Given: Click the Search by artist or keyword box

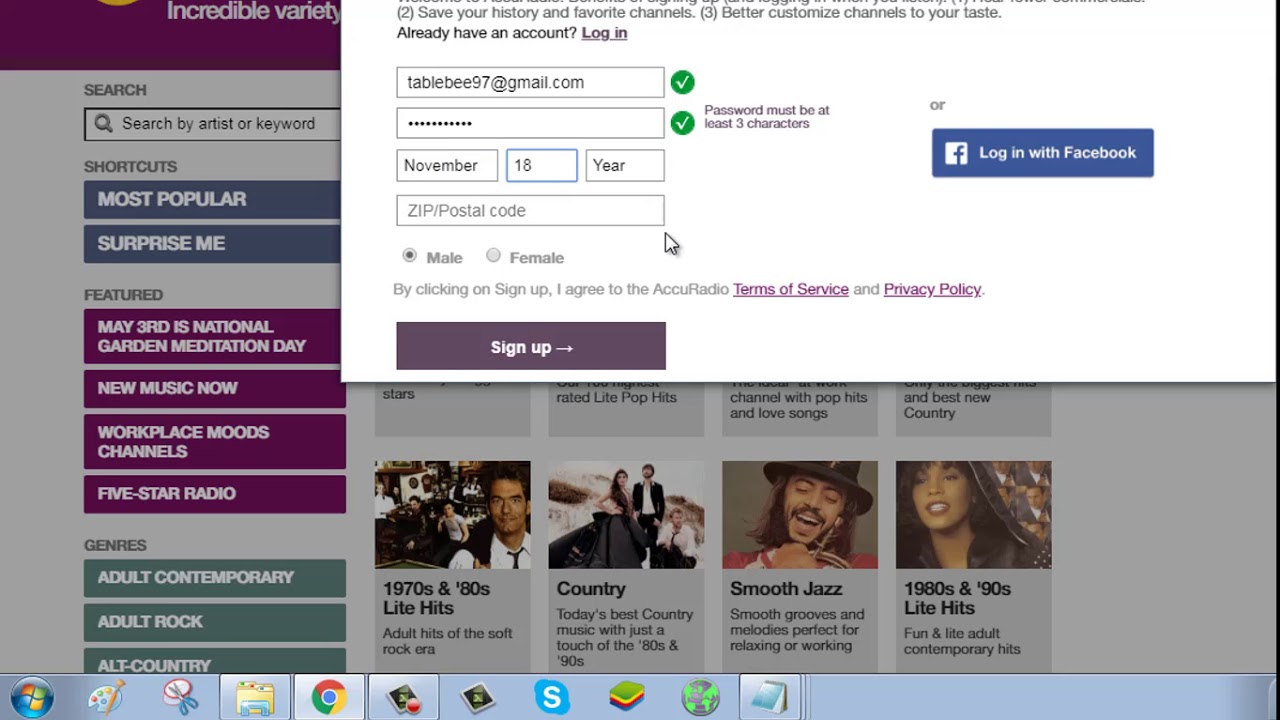Looking at the screenshot, I should (x=213, y=124).
